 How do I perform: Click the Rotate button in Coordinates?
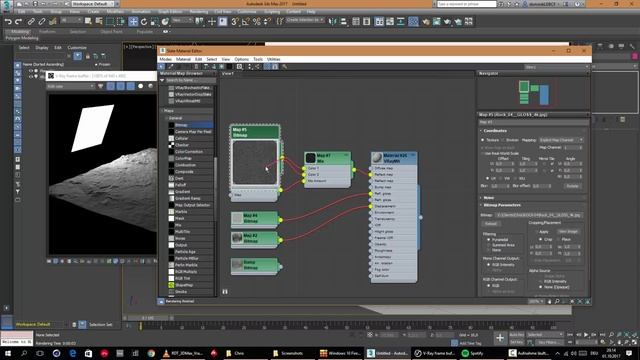[x=572, y=186]
